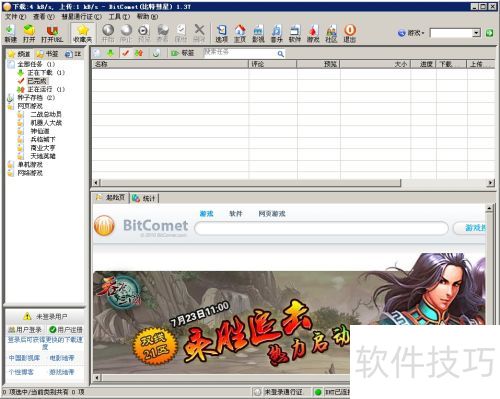Click the 退出 (Exit) orange icon
500x399 pixels.
pyautogui.click(x=350, y=33)
